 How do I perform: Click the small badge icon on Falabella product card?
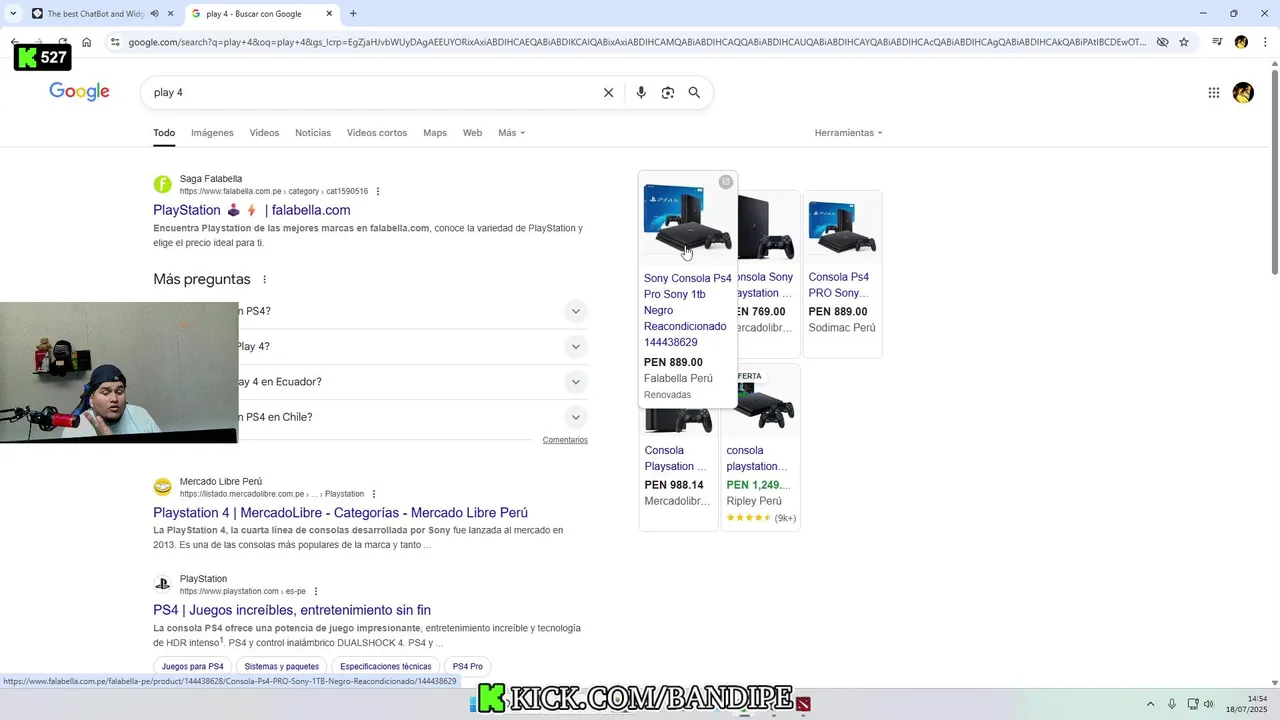click(x=726, y=182)
